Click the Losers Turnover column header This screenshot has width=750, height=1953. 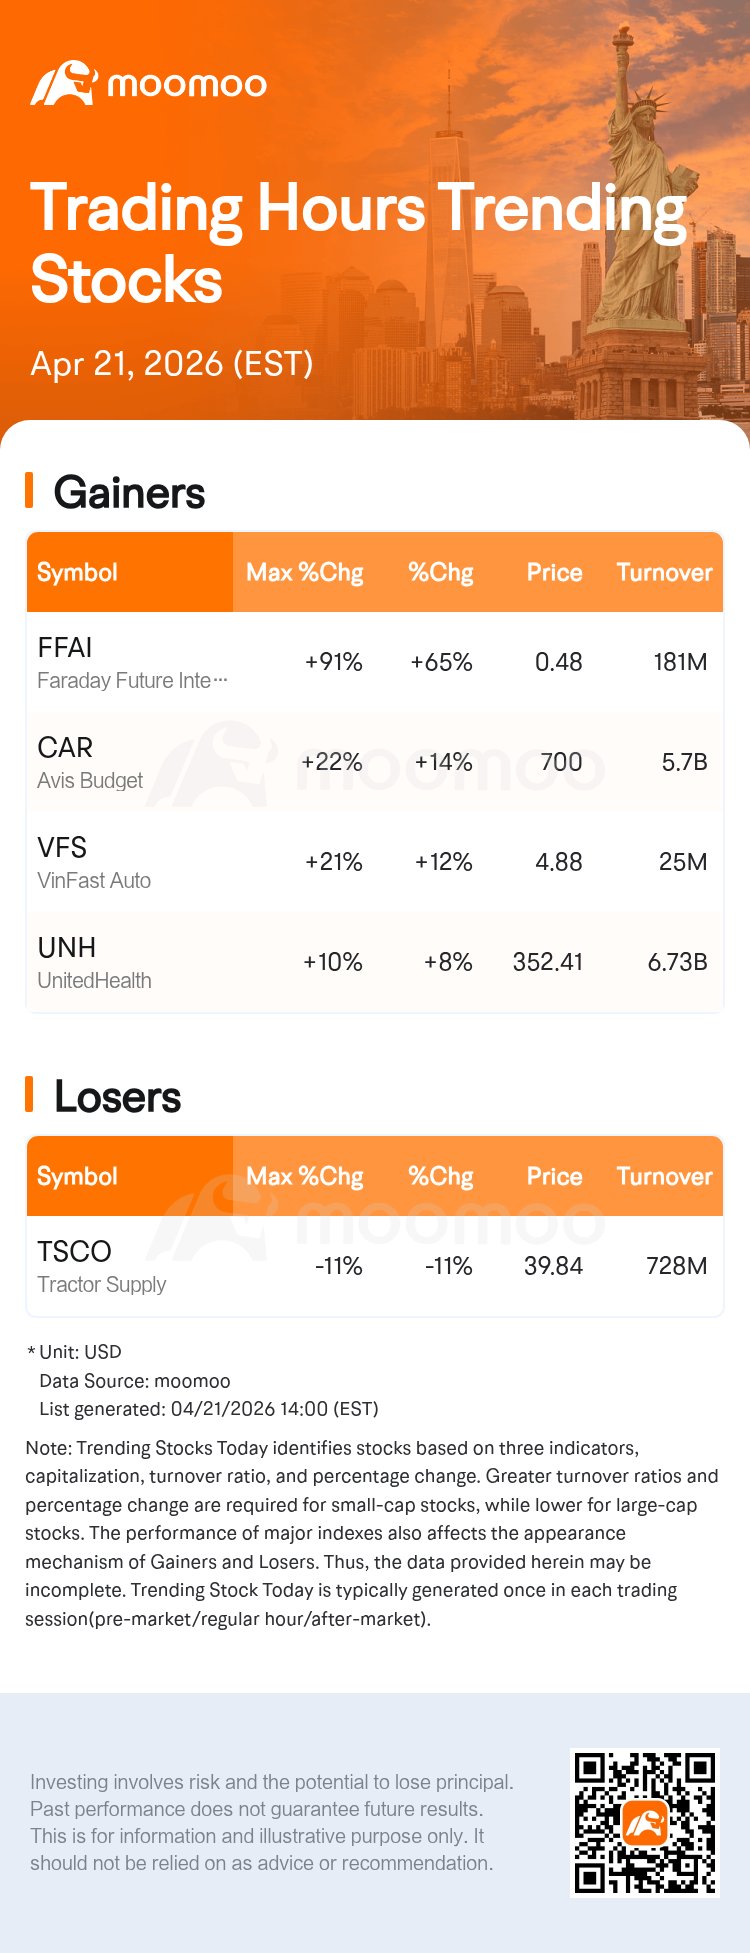[664, 1177]
